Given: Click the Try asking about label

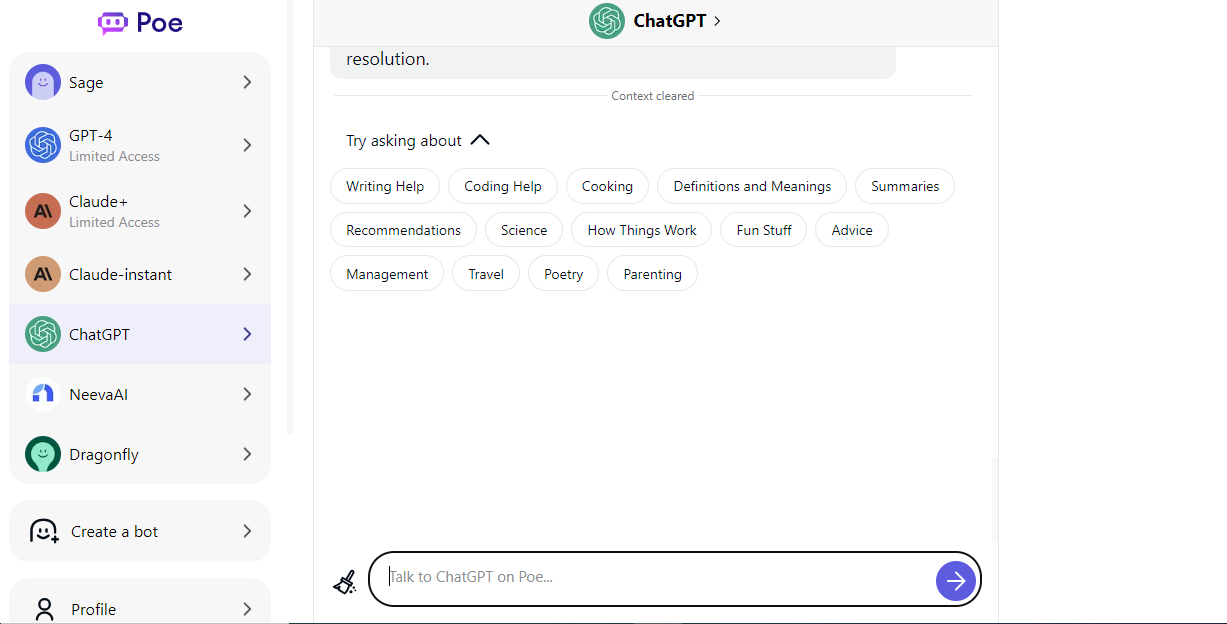Looking at the screenshot, I should tap(404, 141).
